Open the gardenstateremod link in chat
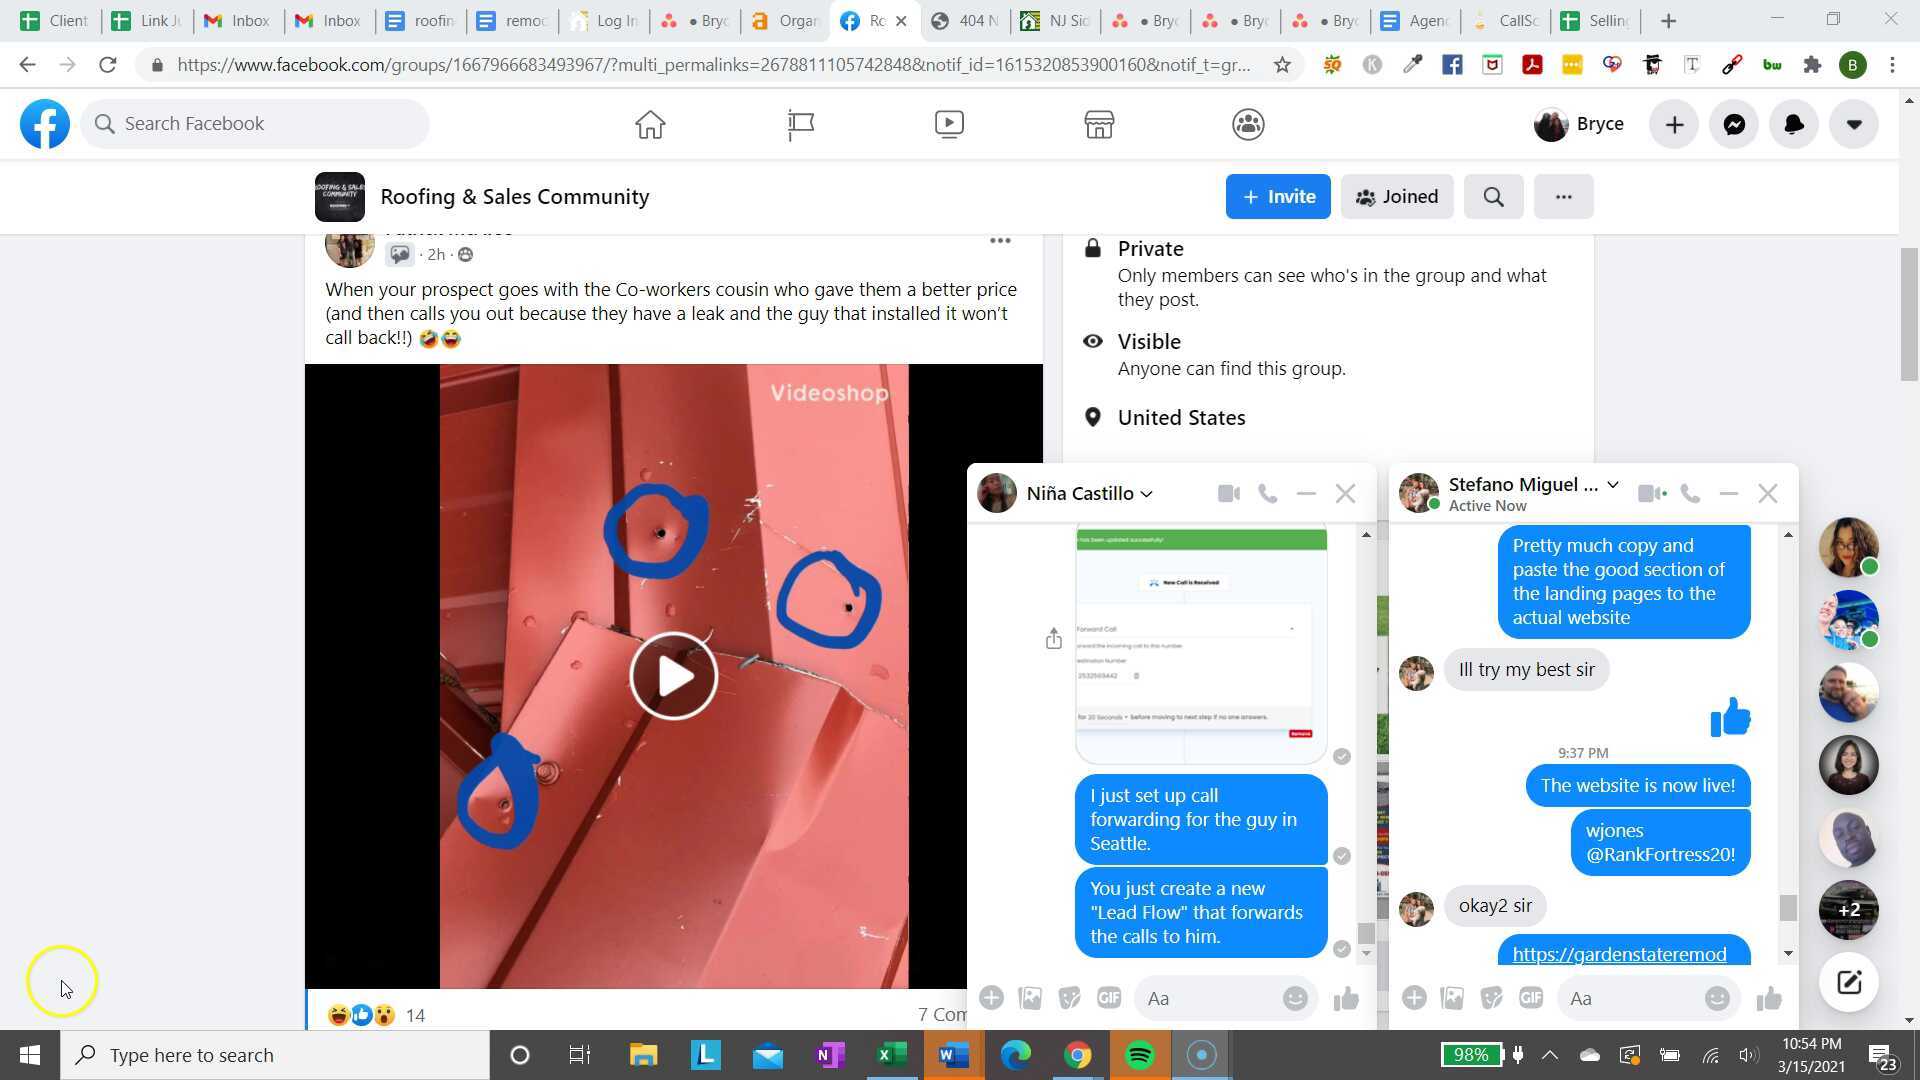This screenshot has height=1080, width=1920. click(1619, 954)
